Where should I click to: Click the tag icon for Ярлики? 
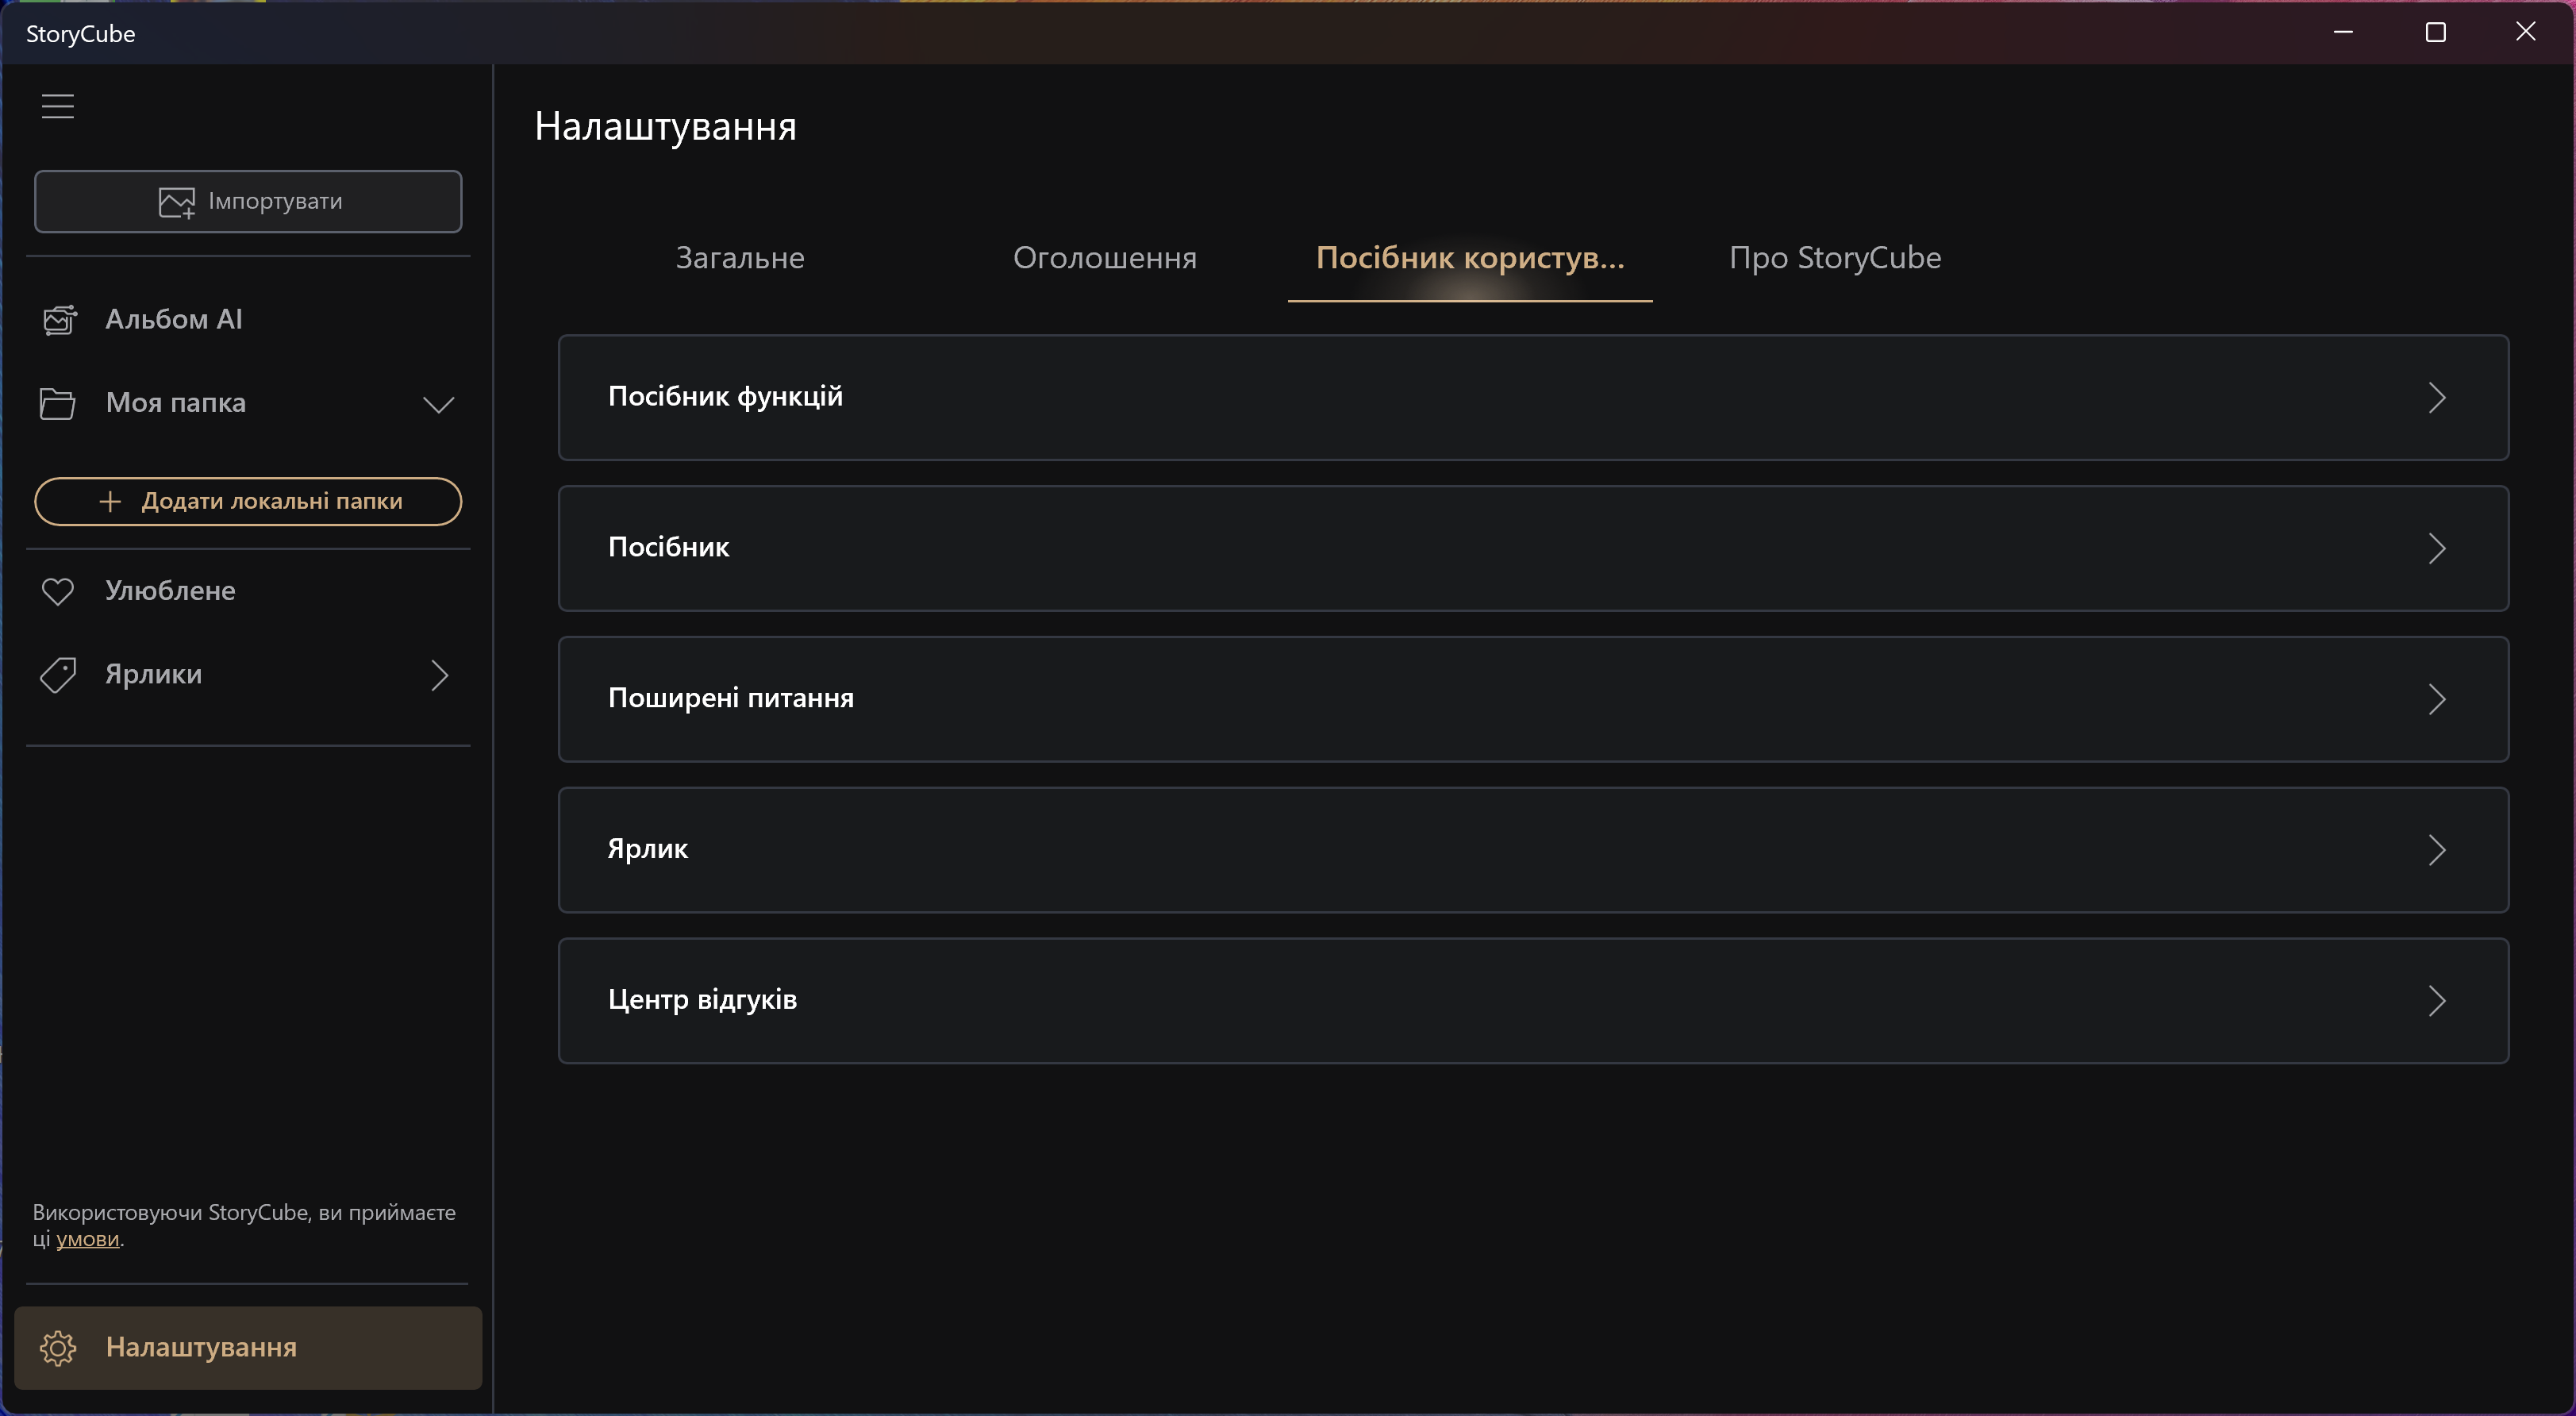pyautogui.click(x=57, y=675)
